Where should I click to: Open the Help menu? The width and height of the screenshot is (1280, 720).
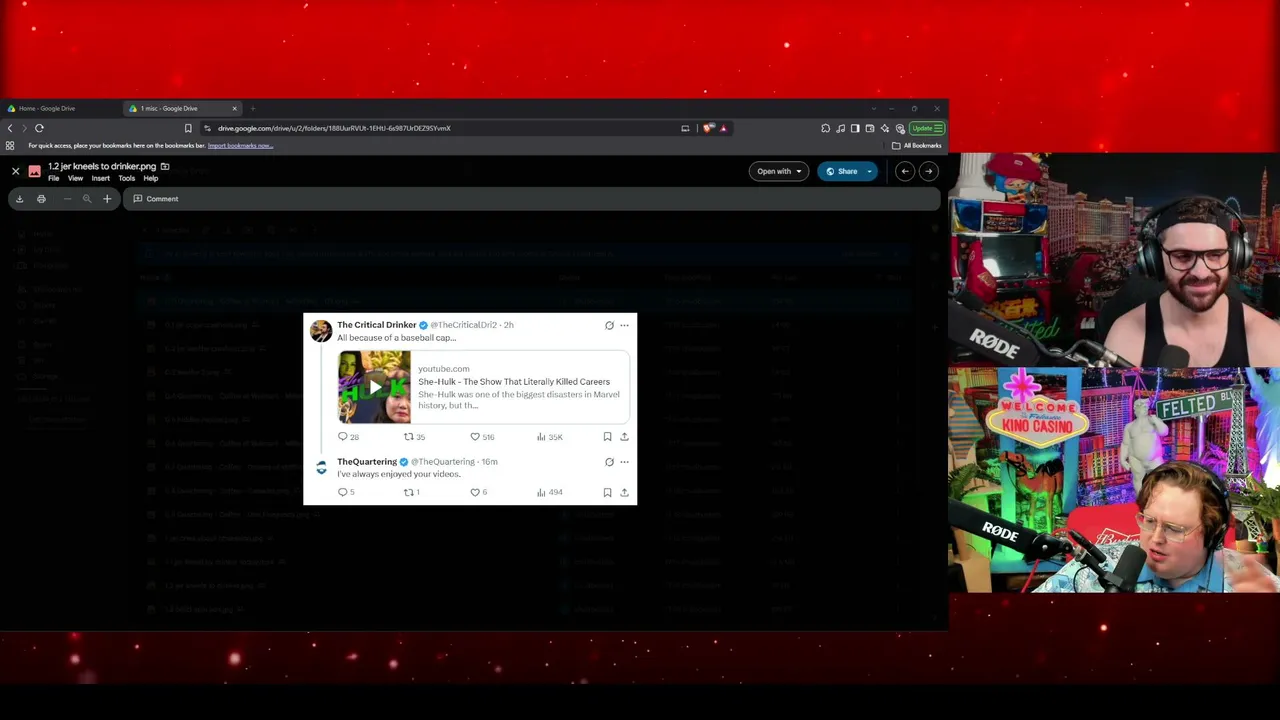coord(151,178)
